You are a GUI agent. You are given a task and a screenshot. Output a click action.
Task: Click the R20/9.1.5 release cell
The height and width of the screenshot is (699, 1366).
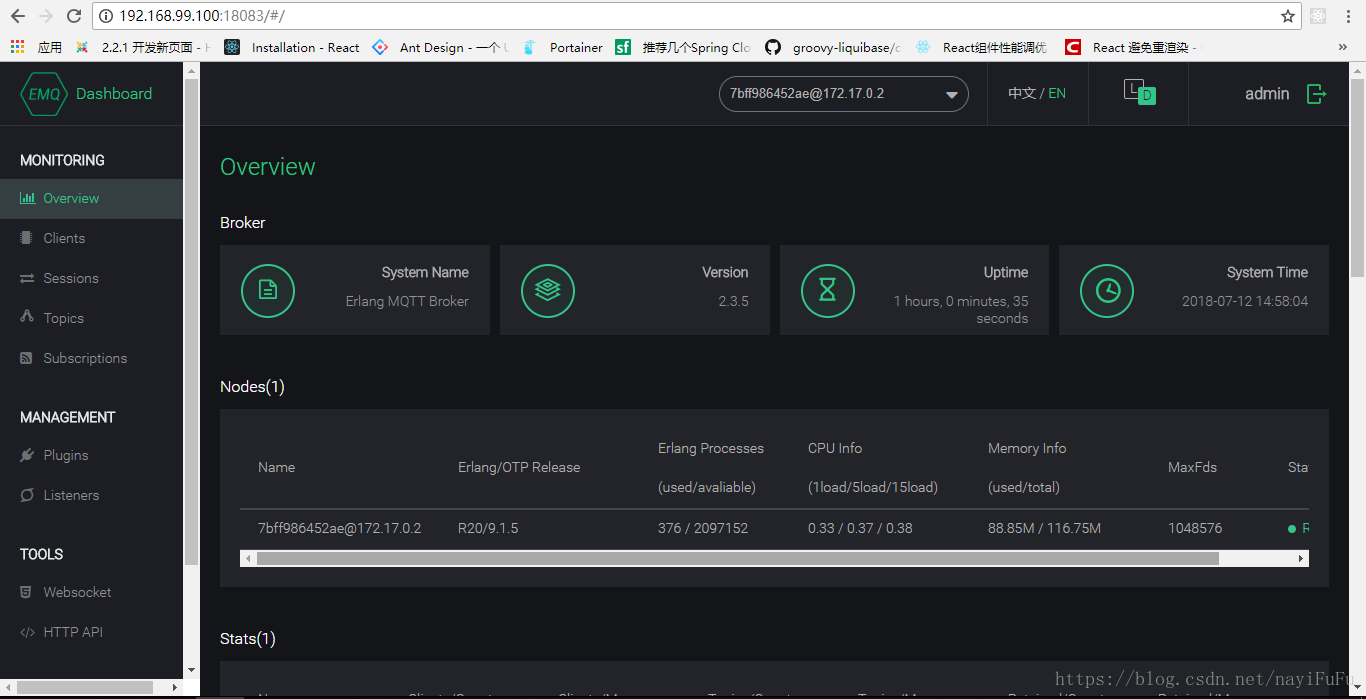pyautogui.click(x=488, y=528)
